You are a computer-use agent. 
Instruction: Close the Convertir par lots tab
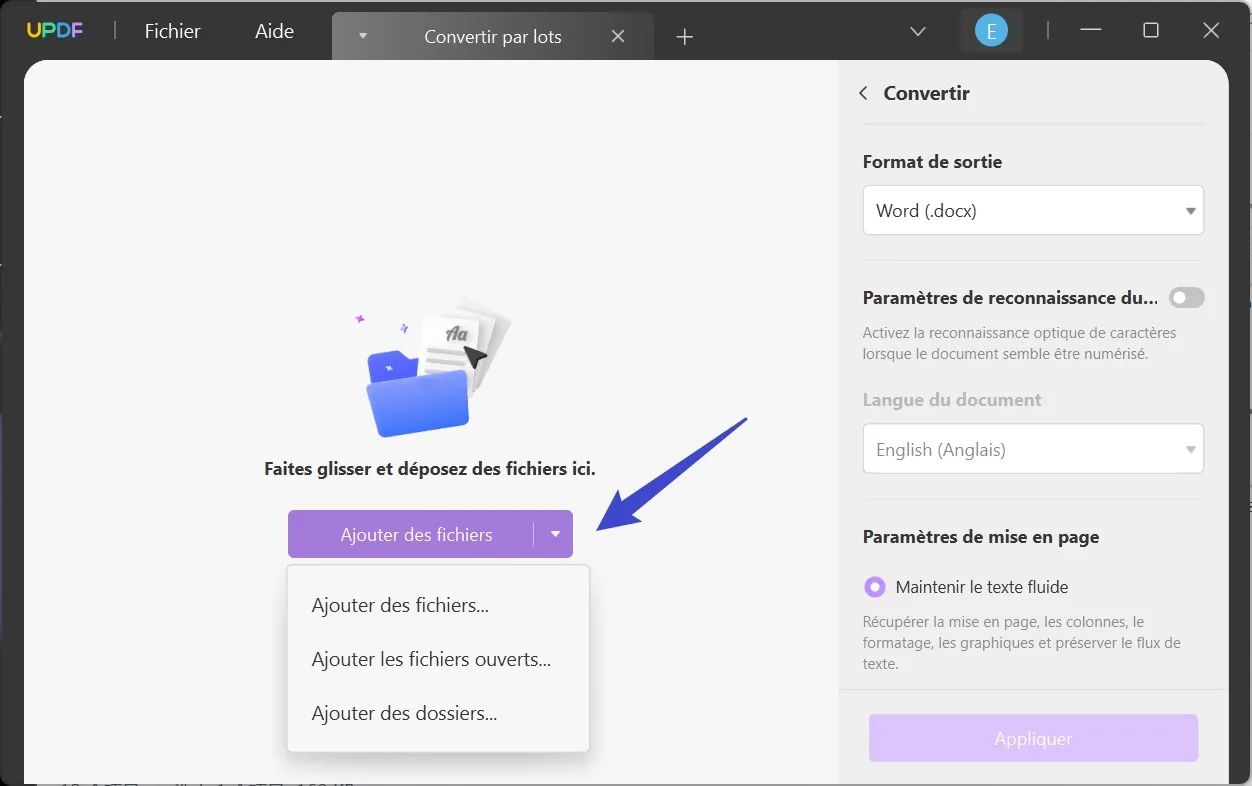[x=618, y=36]
